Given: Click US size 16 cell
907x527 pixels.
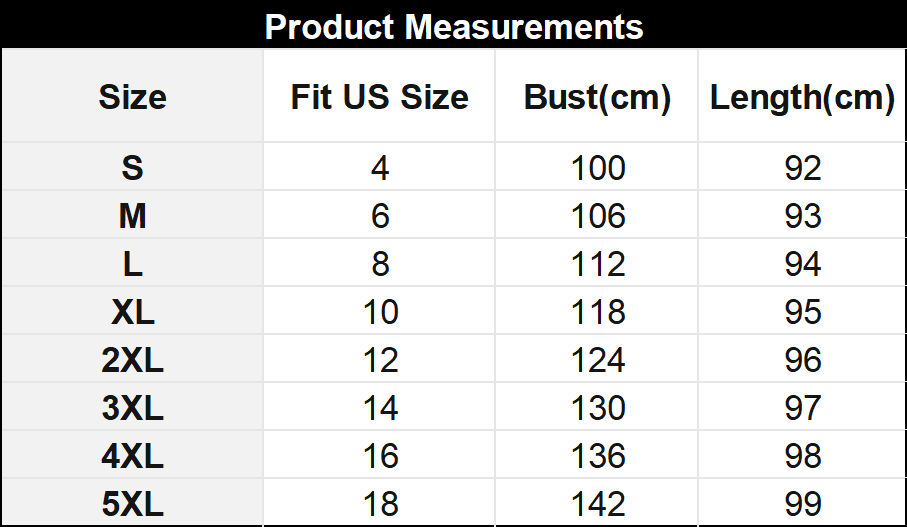Looking at the screenshot, I should point(380,456).
